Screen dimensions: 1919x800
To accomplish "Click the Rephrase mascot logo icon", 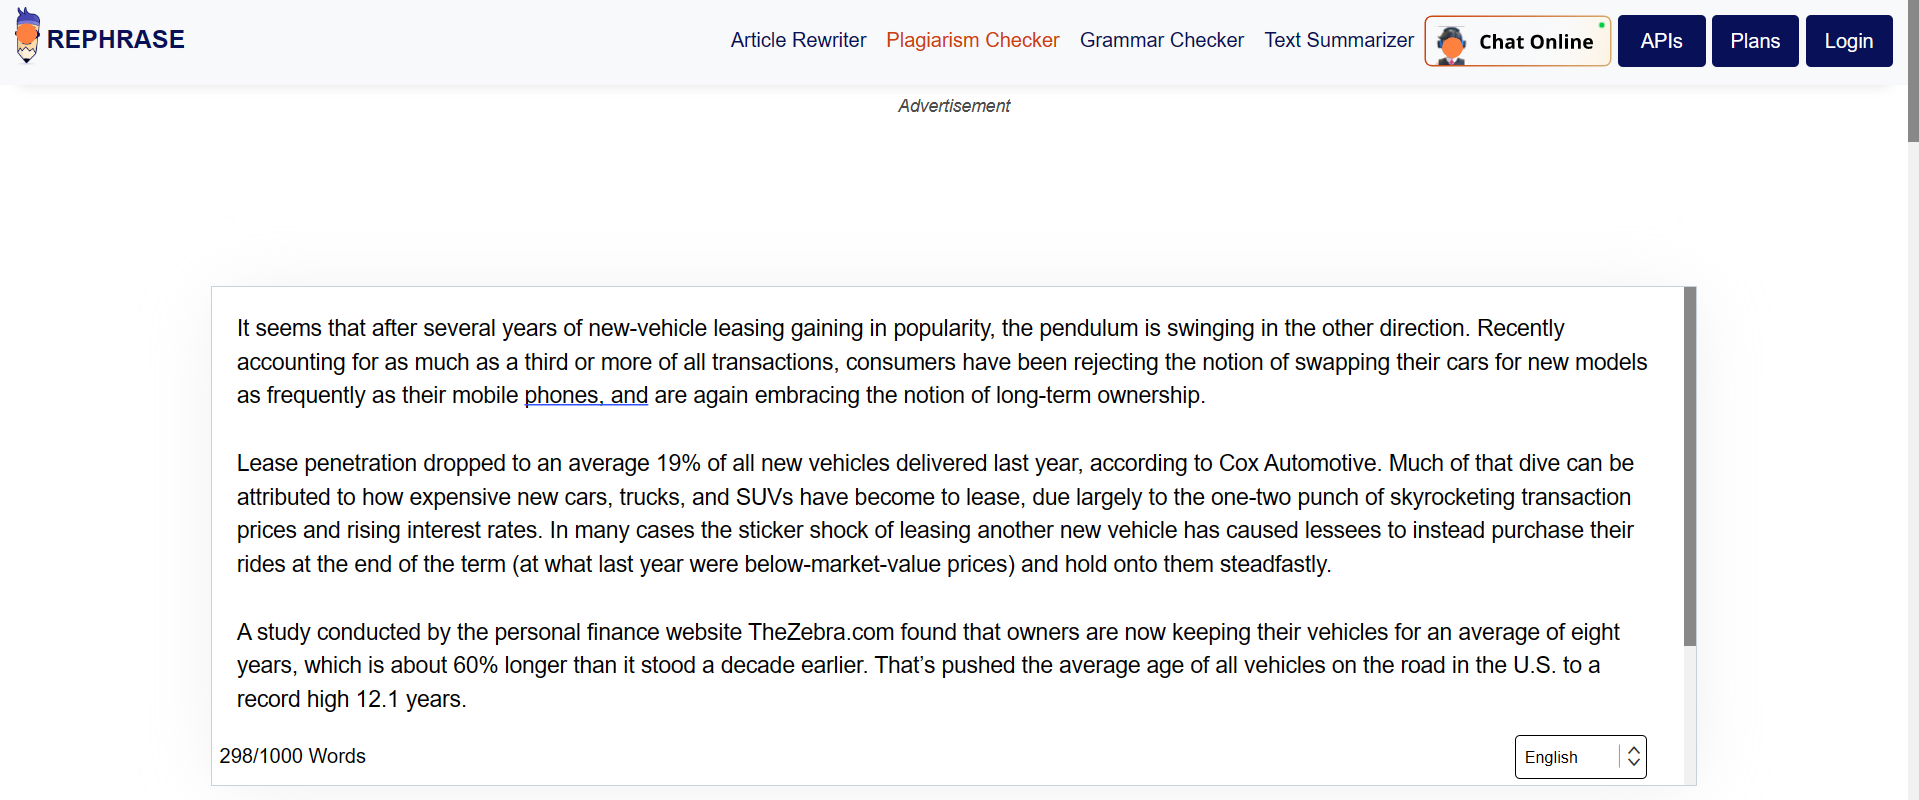I will click(x=28, y=36).
